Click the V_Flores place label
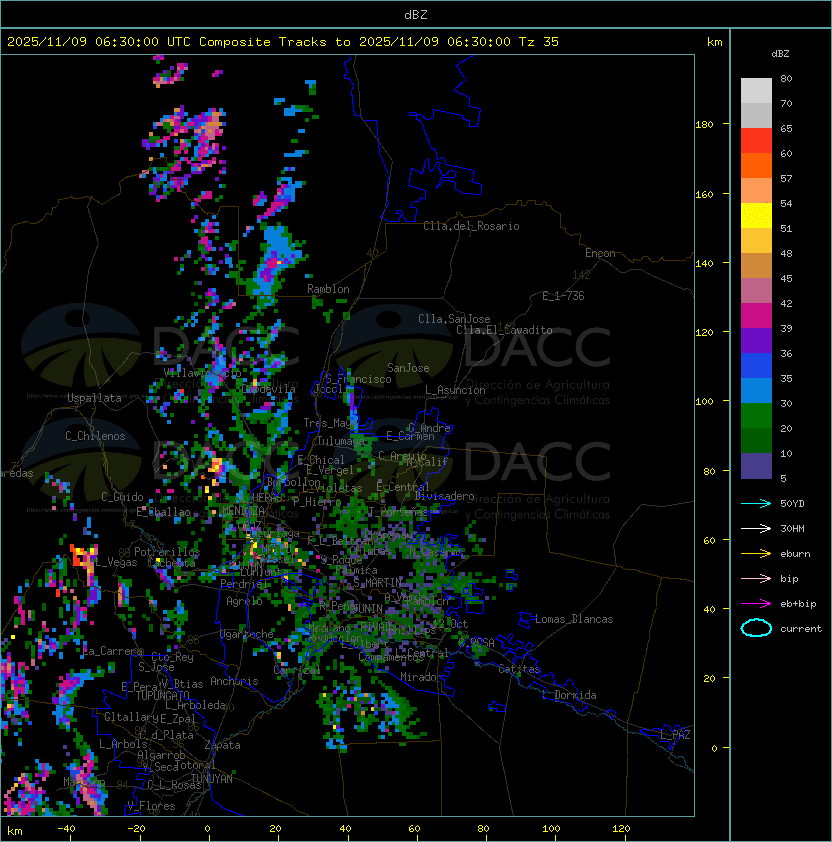This screenshot has height=842, width=832. coord(151,806)
